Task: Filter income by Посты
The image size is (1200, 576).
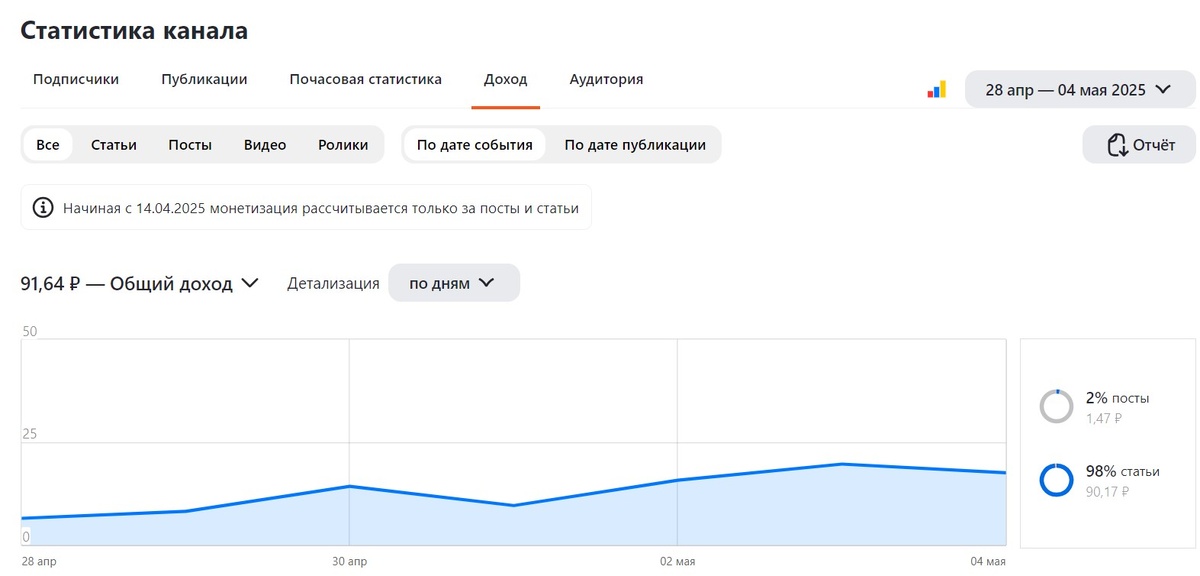Action: click(190, 145)
